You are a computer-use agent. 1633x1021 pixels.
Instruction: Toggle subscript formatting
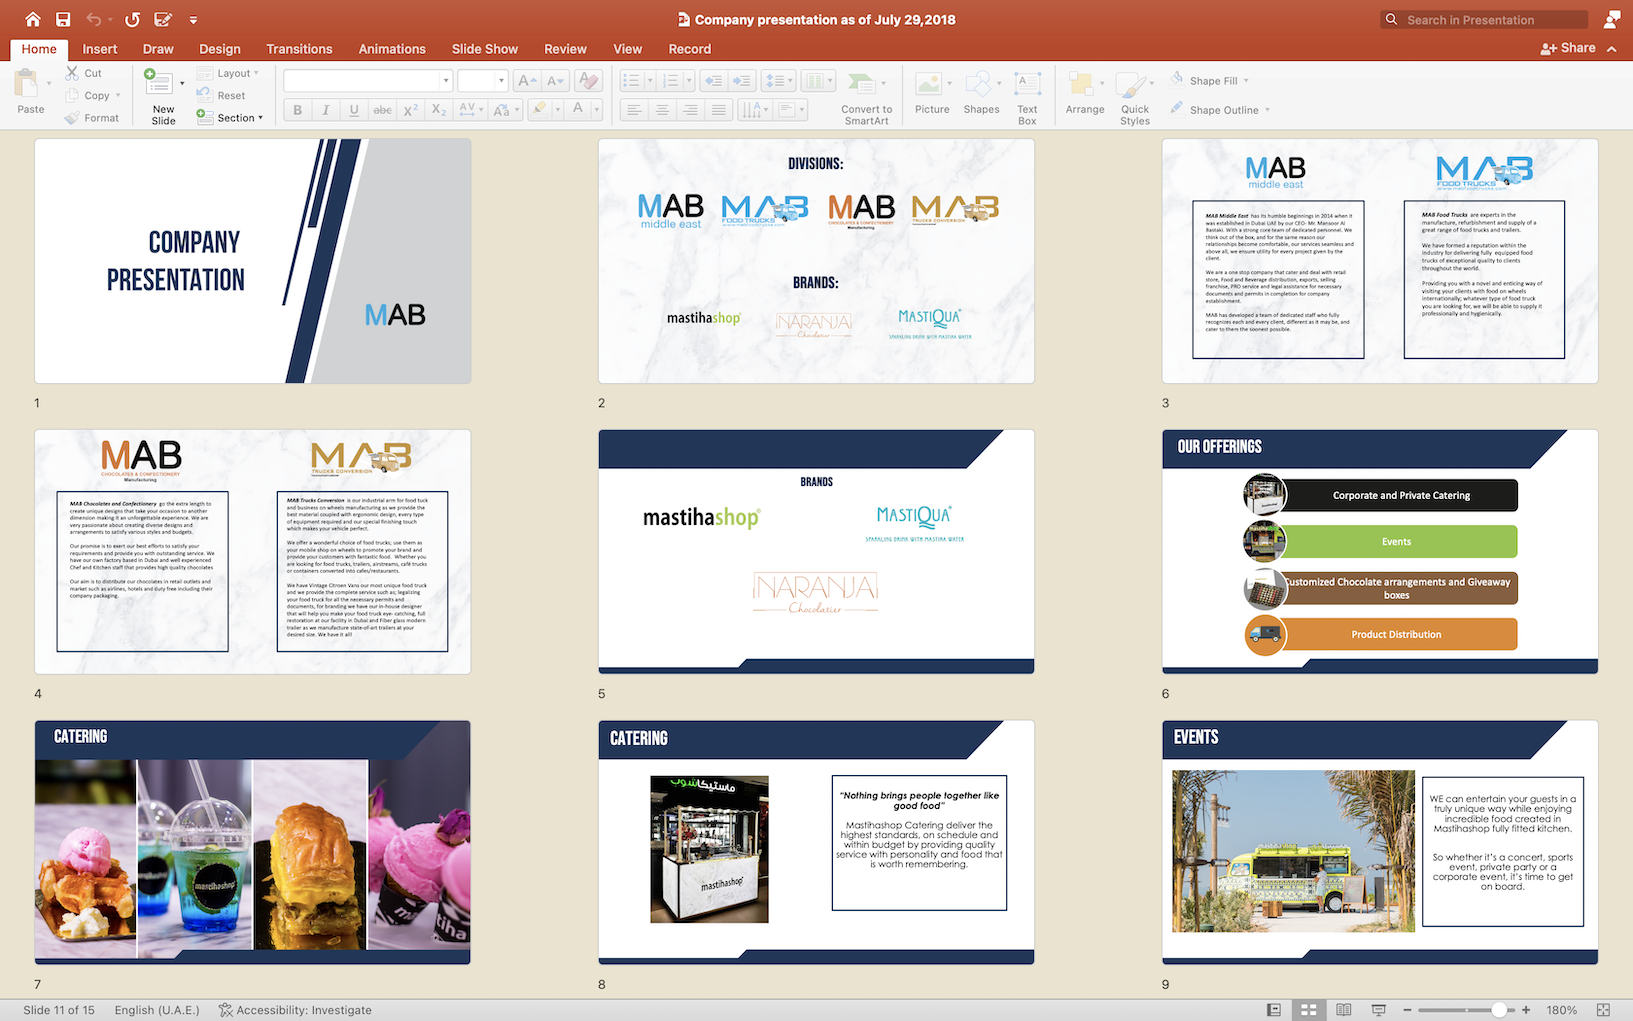point(439,110)
